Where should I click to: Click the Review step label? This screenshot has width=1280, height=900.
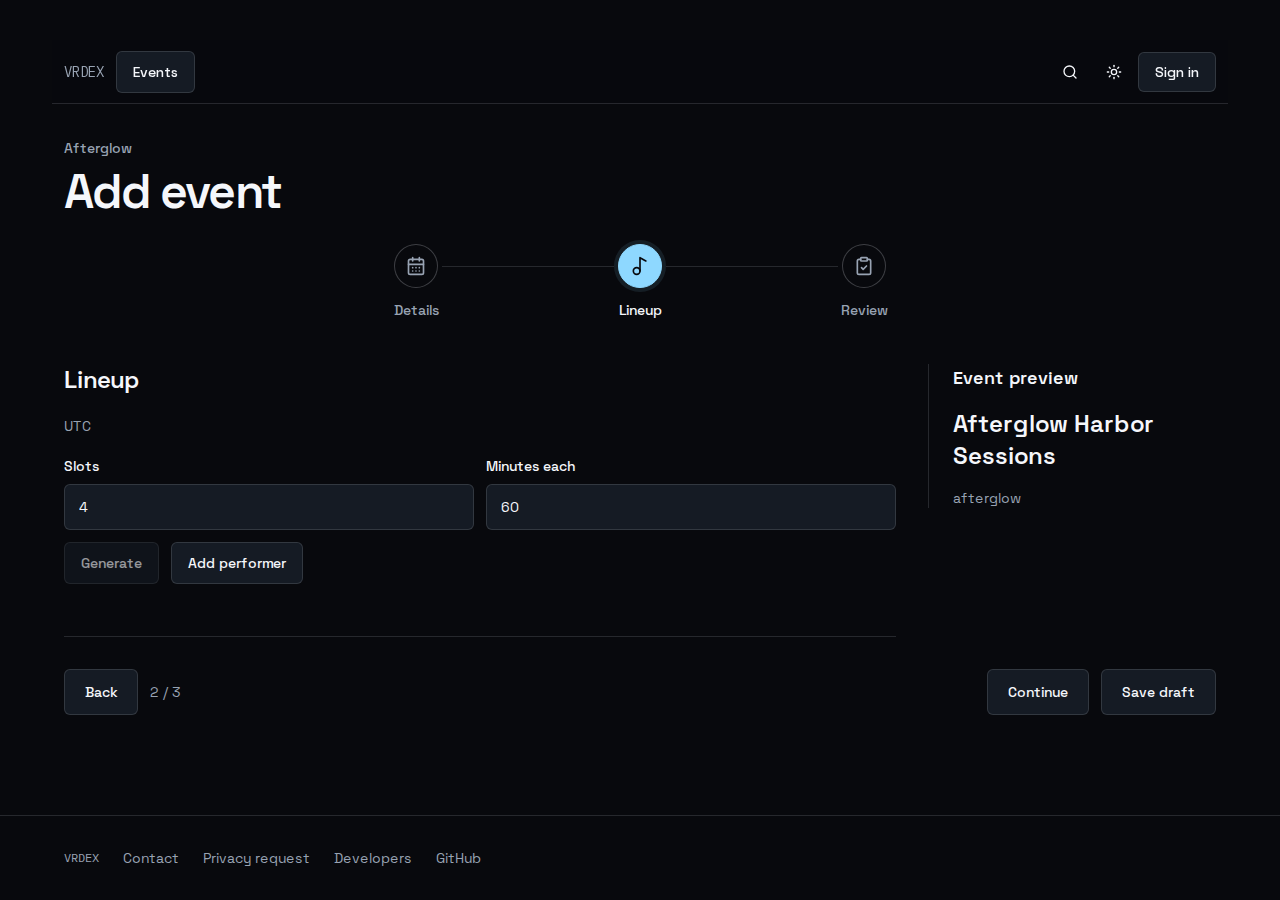tap(864, 310)
